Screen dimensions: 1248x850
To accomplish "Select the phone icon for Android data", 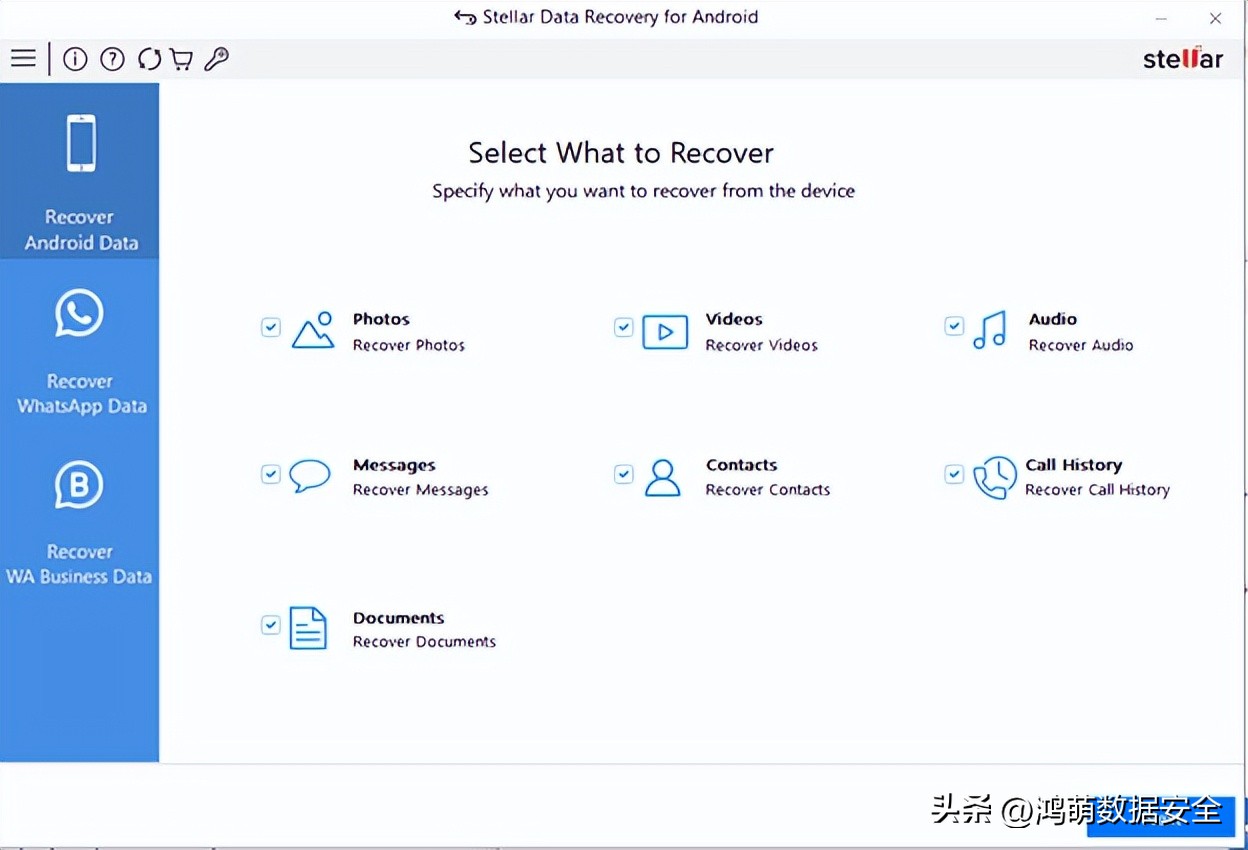I will [80, 143].
